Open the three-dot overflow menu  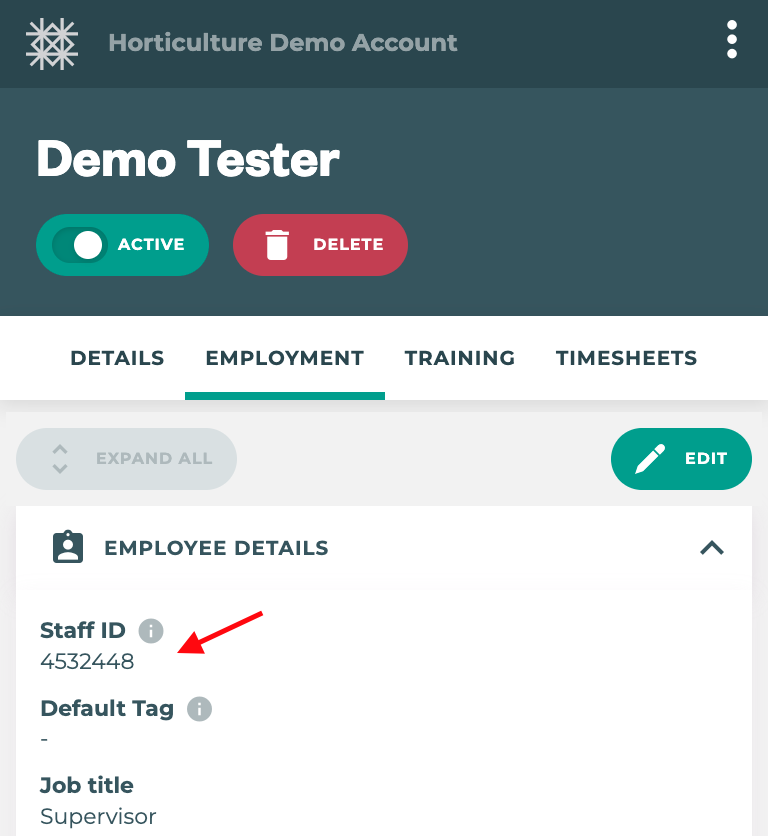click(732, 40)
